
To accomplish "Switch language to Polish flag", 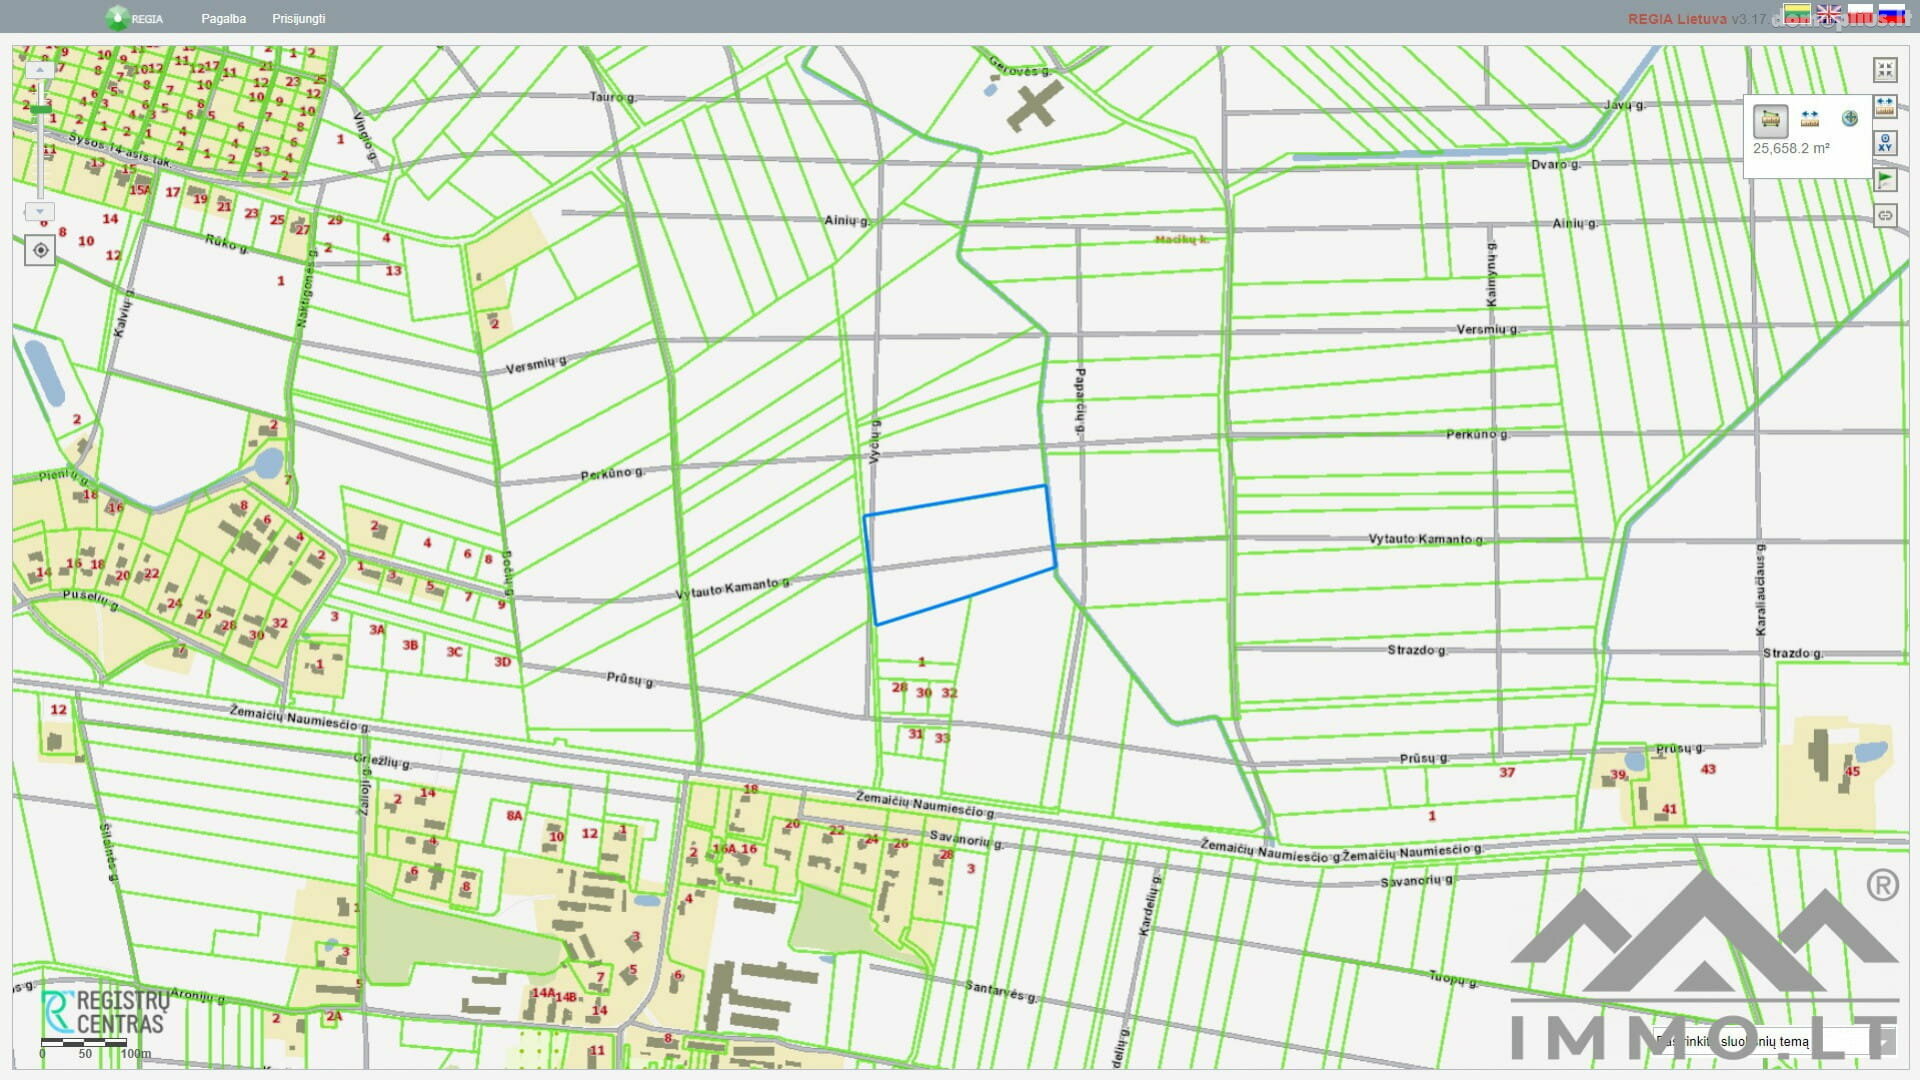I will (x=1860, y=14).
